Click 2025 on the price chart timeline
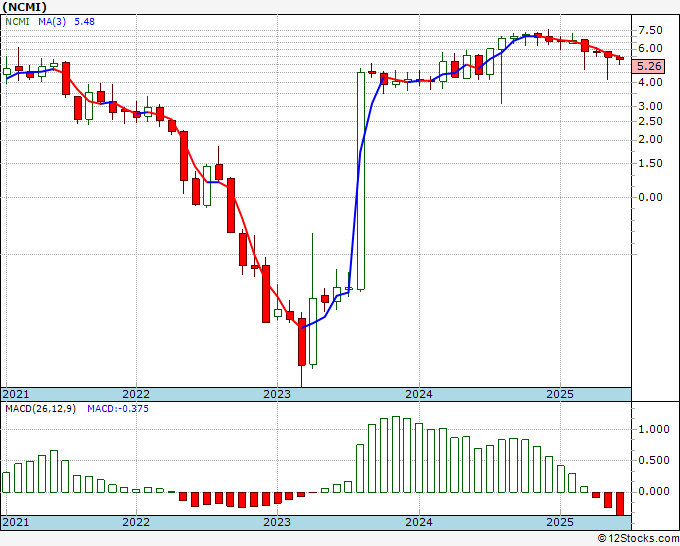This screenshot has width=680, height=546. pos(559,394)
